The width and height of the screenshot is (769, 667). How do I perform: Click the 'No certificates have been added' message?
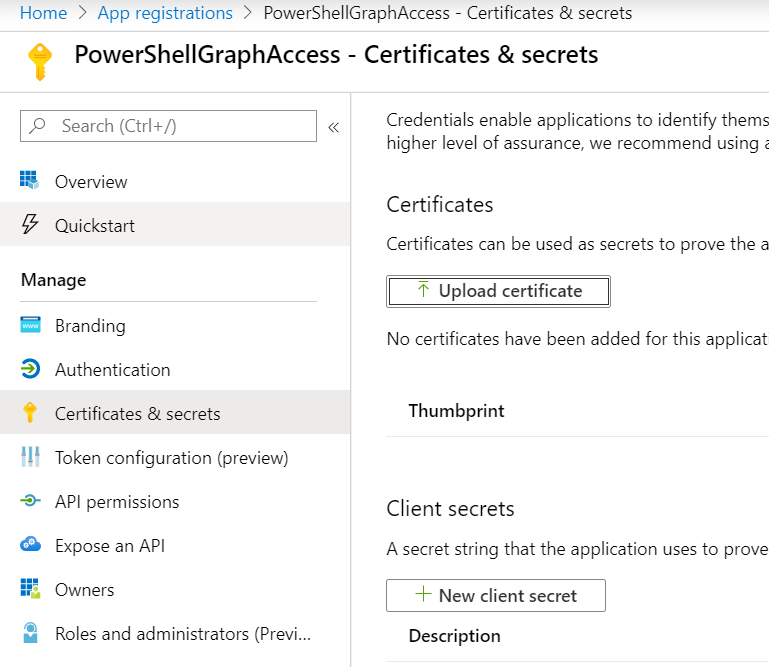pyautogui.click(x=577, y=339)
